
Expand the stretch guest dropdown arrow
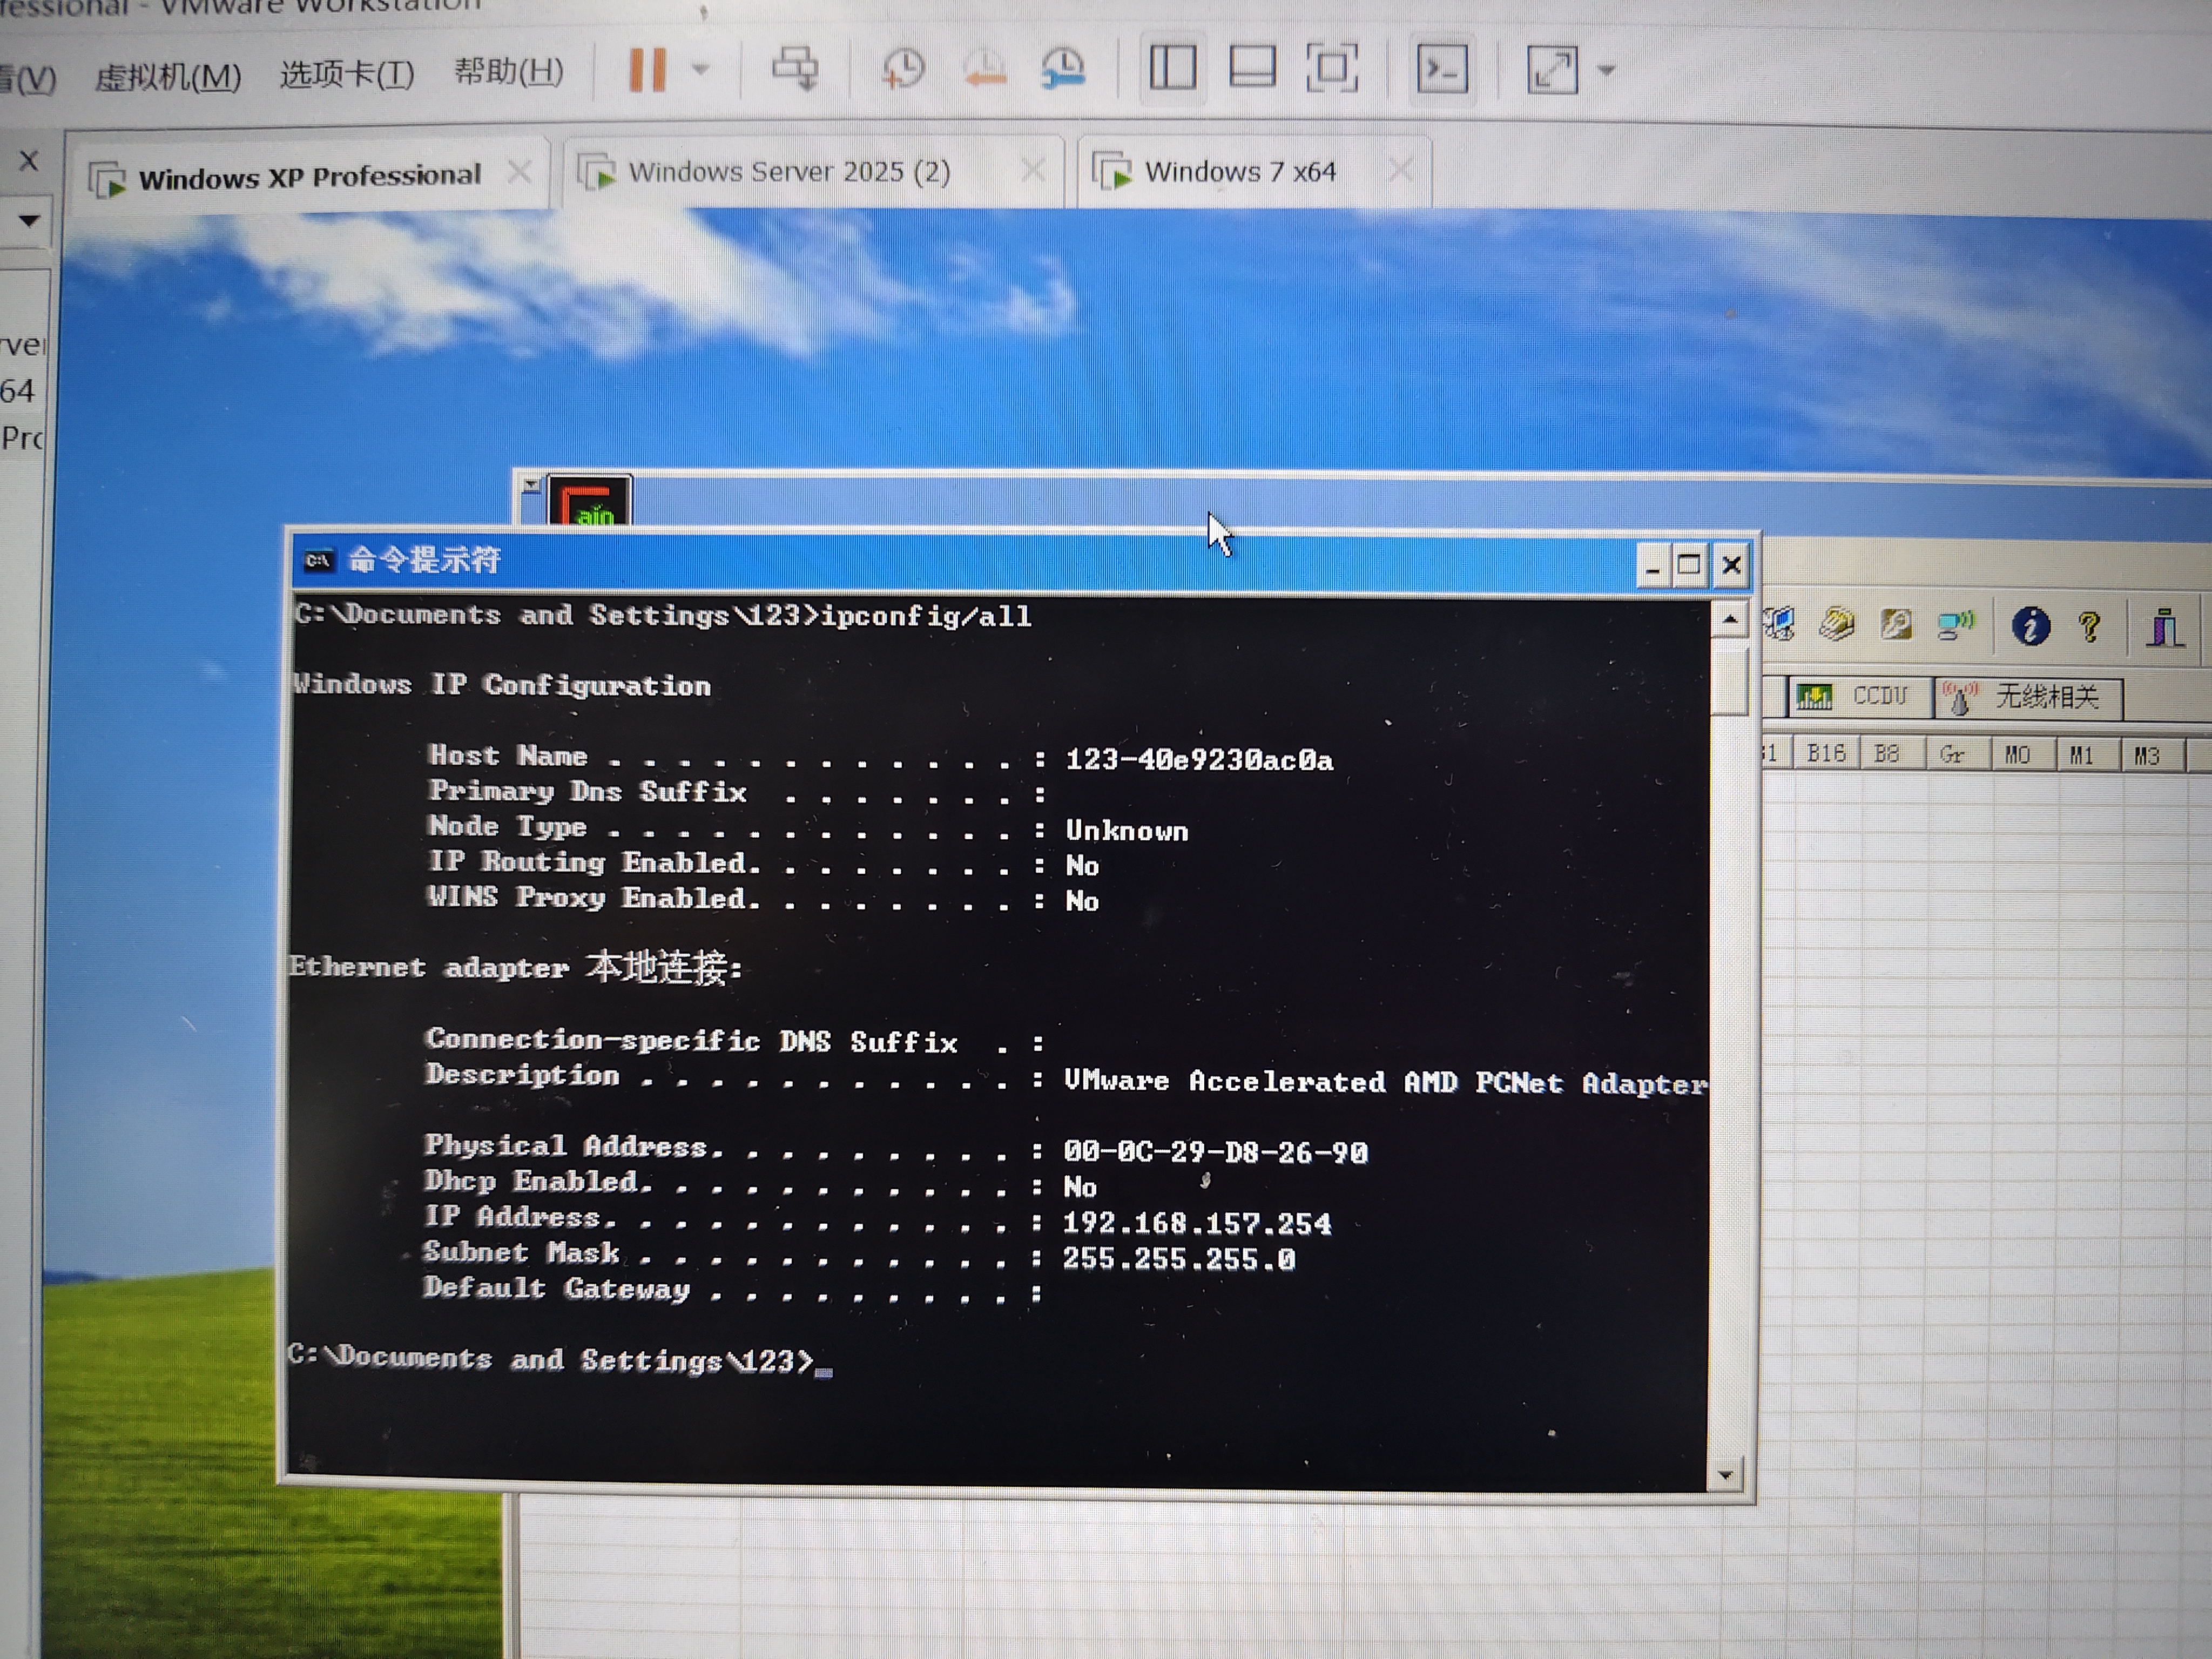[x=1607, y=70]
